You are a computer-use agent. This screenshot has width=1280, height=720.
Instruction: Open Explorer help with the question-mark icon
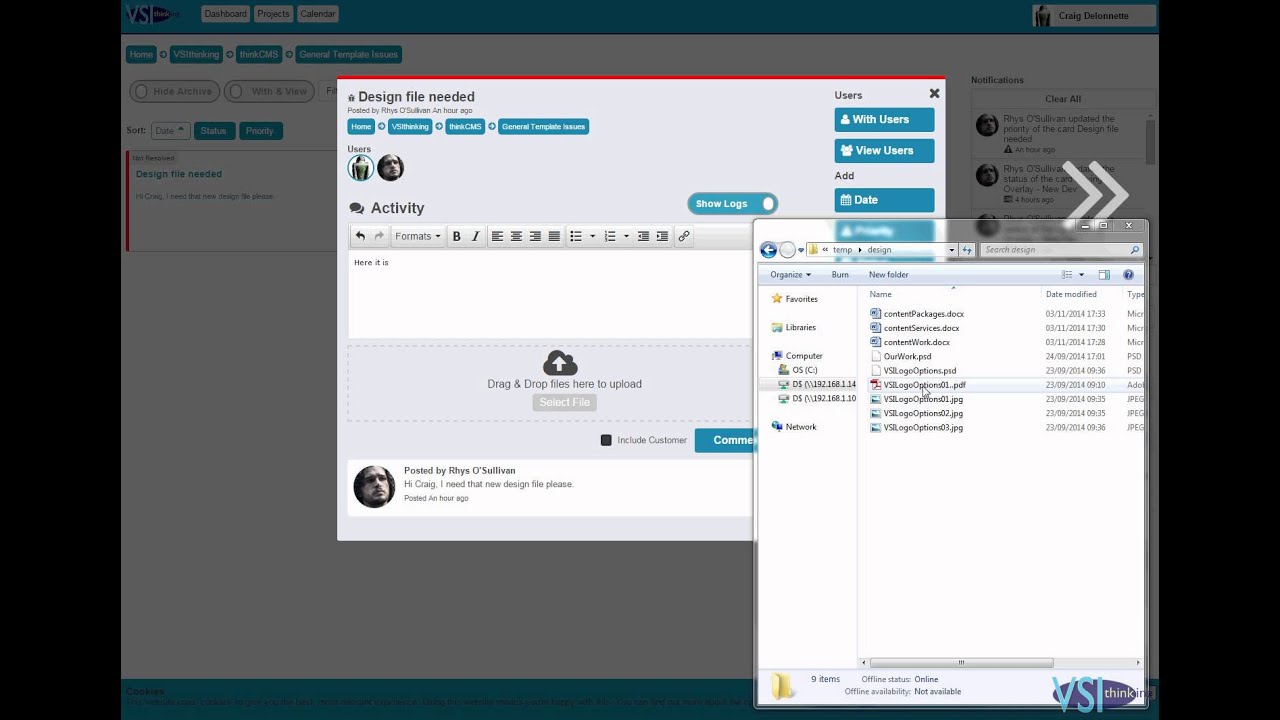tap(1128, 275)
